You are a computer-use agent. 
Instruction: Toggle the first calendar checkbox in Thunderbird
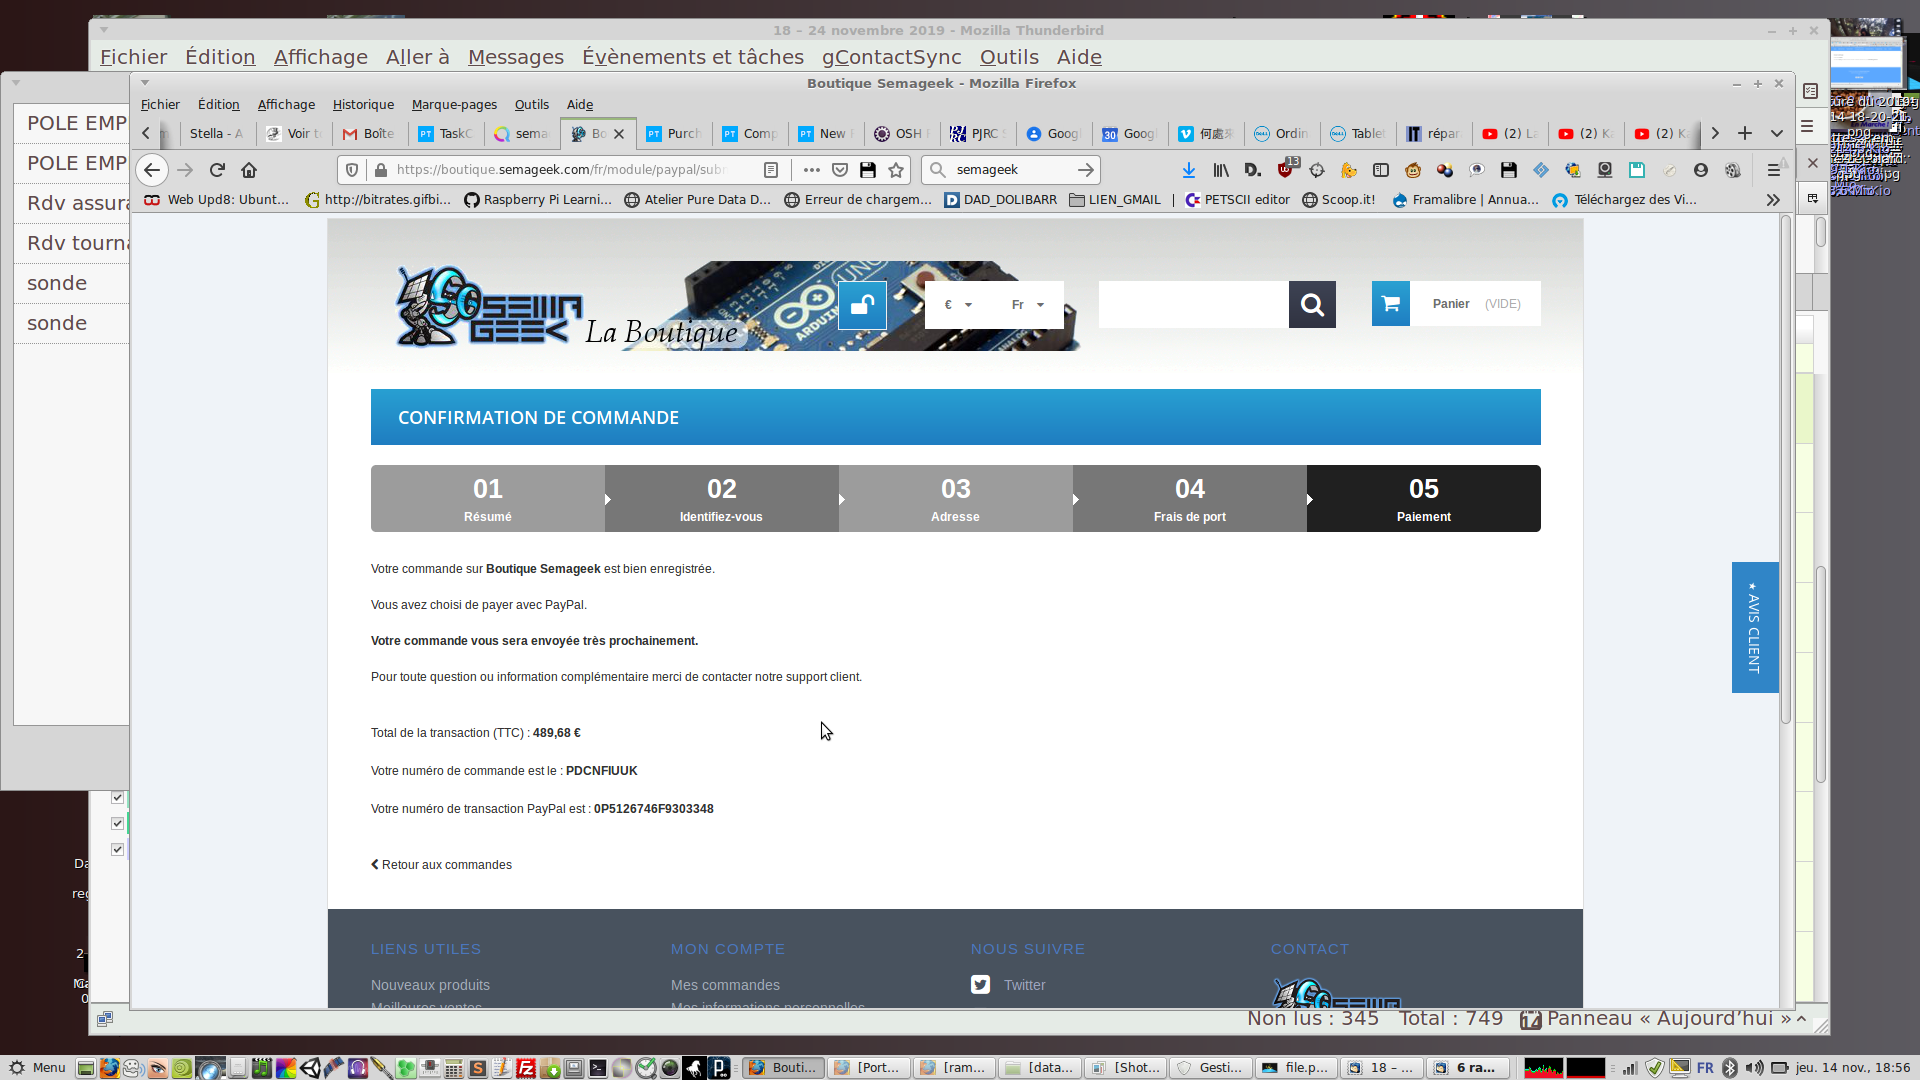coord(117,797)
